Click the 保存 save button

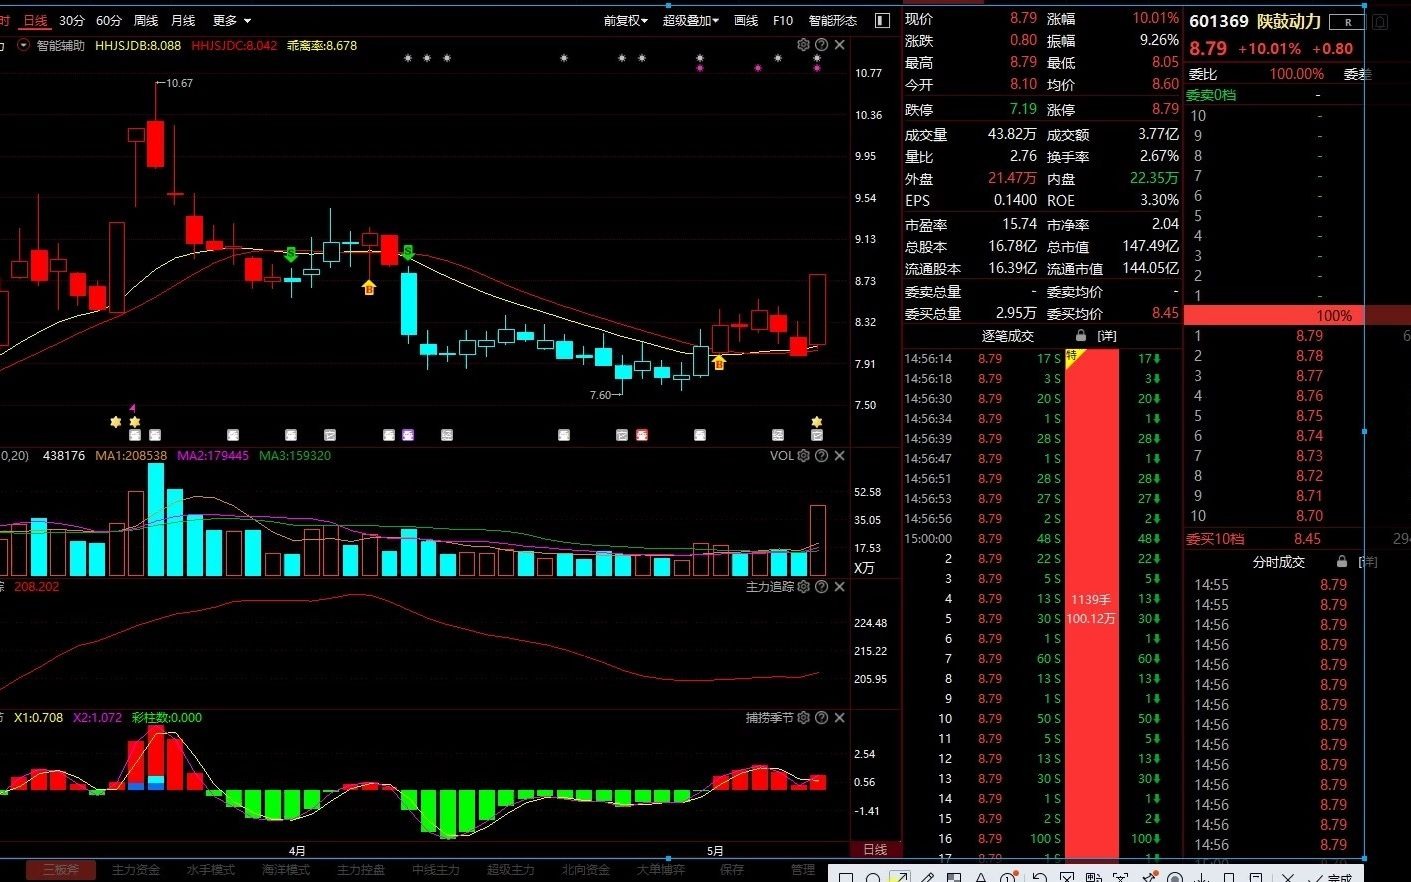tap(732, 870)
